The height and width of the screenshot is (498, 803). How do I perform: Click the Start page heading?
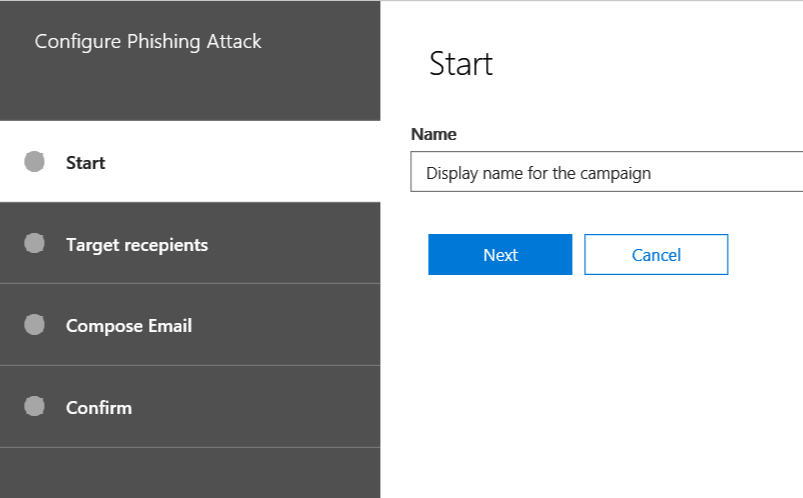461,64
